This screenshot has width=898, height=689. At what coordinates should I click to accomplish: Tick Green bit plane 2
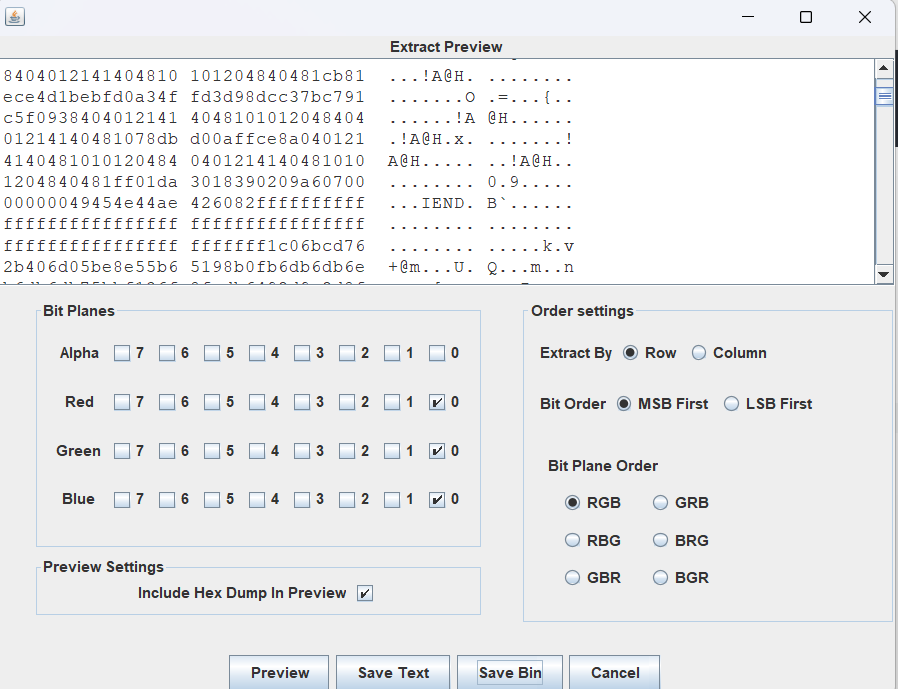click(346, 451)
